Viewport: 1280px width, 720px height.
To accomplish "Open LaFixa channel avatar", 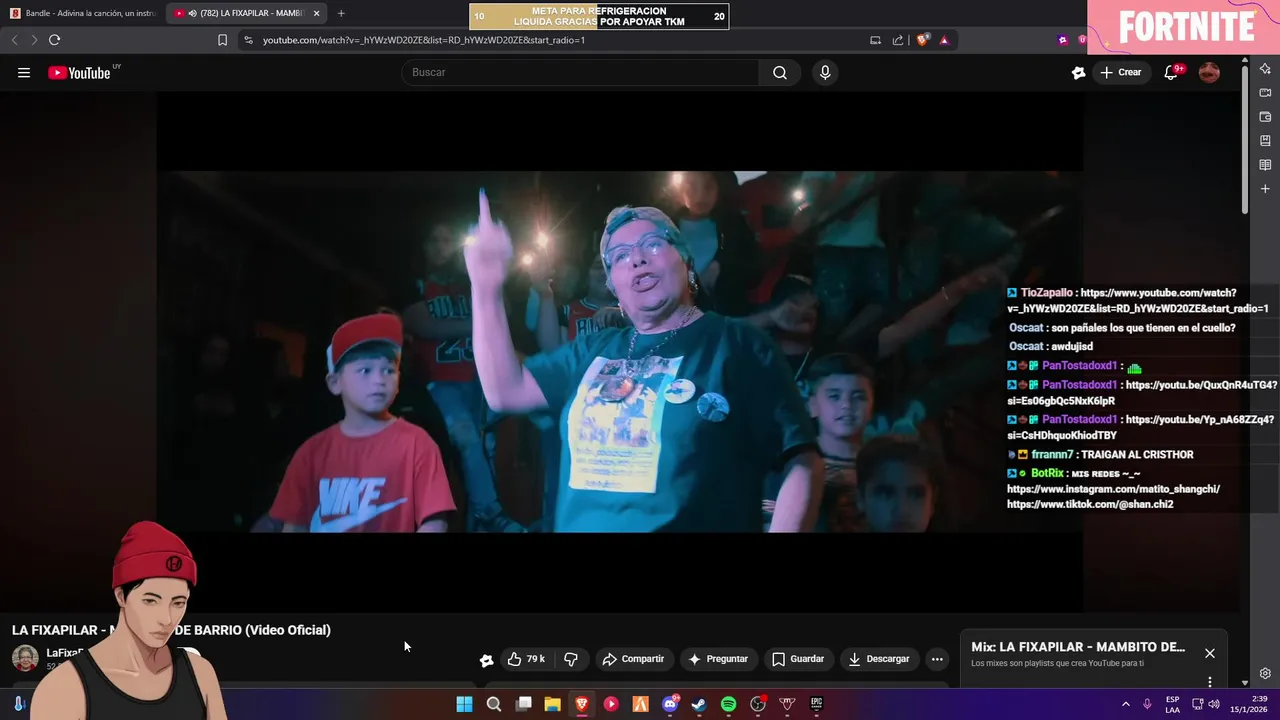I will (25, 659).
